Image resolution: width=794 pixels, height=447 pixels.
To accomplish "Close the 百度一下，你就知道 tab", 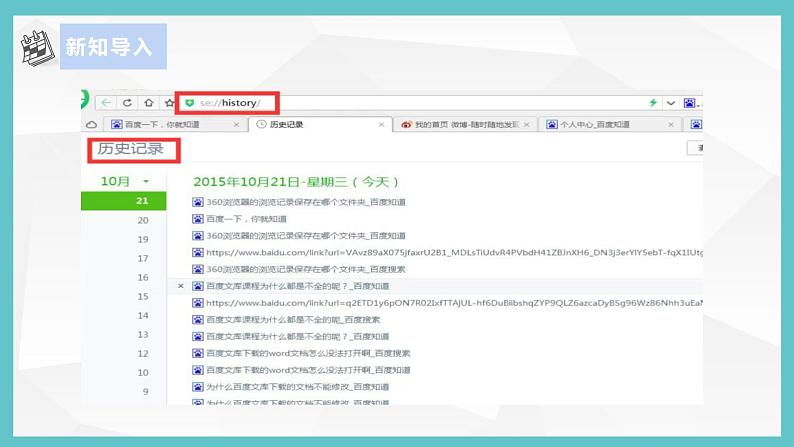I will (x=236, y=125).
